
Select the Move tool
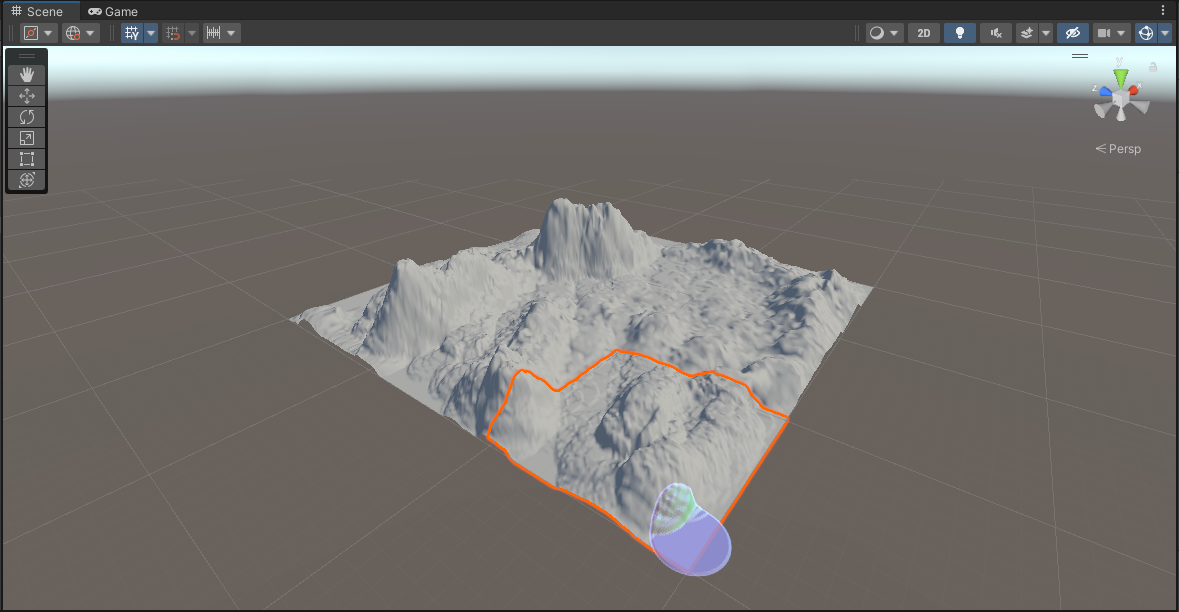27,96
